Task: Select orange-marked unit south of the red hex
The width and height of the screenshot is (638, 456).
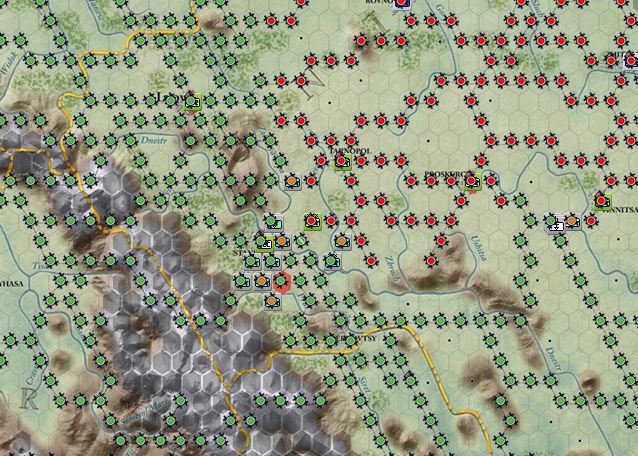Action: [272, 301]
